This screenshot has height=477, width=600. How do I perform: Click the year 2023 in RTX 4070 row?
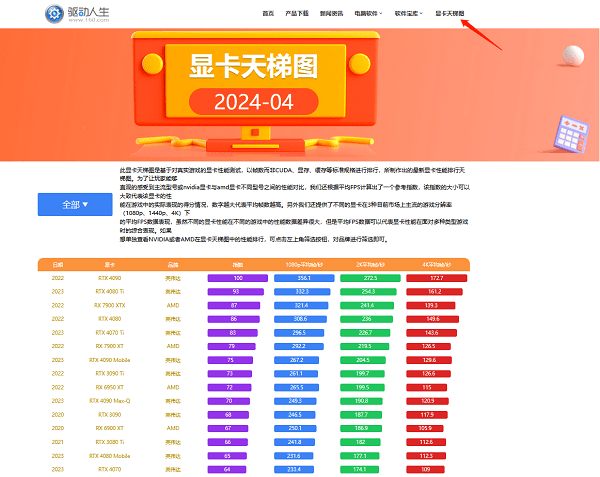[x=58, y=469]
